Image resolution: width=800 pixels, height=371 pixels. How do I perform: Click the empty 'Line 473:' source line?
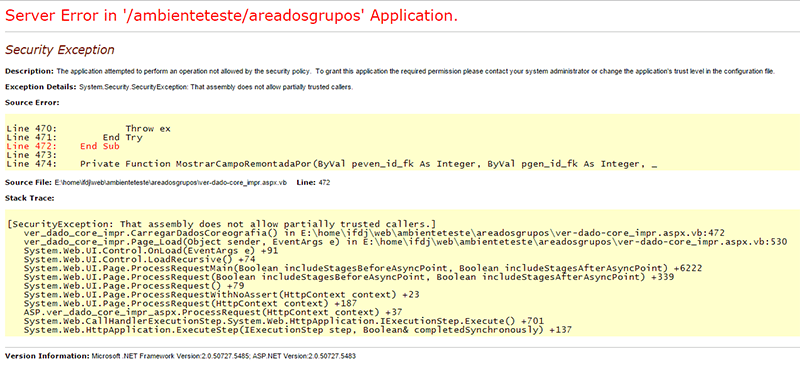32,155
